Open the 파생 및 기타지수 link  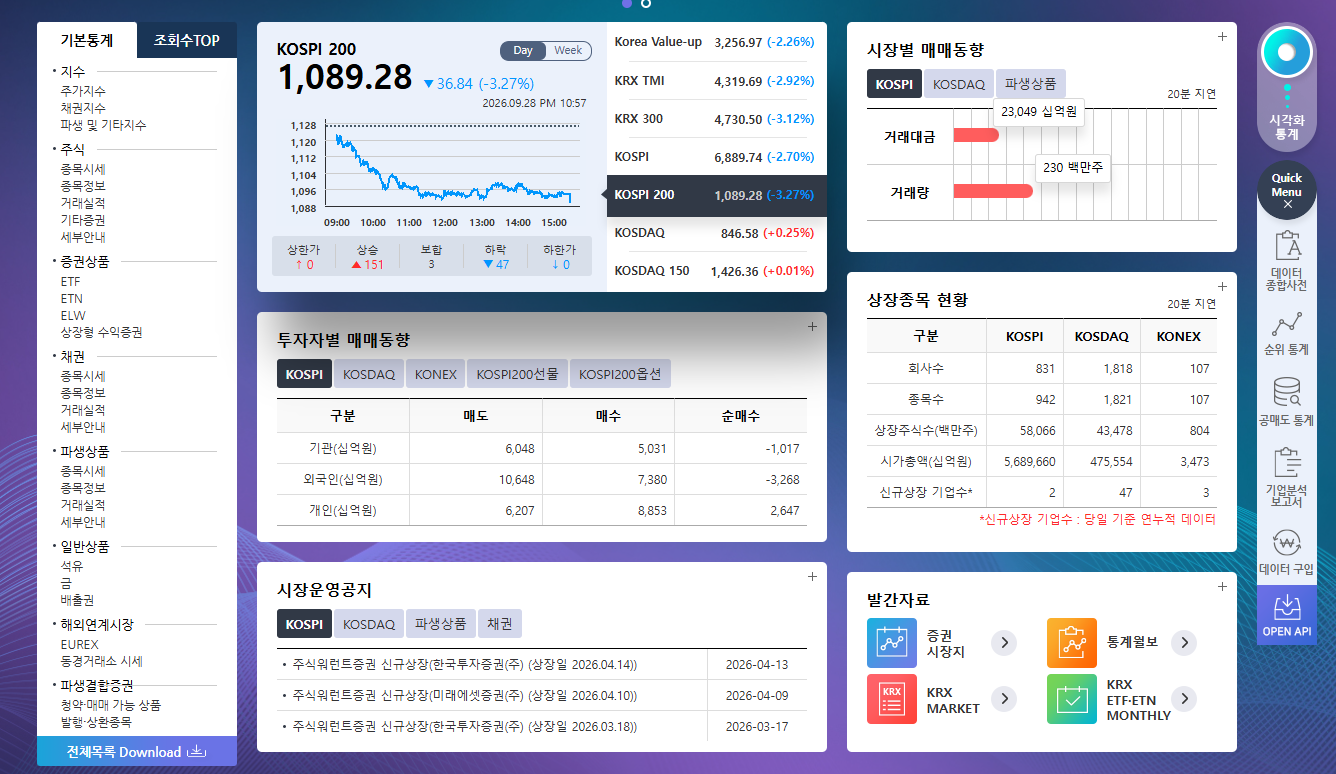103,125
